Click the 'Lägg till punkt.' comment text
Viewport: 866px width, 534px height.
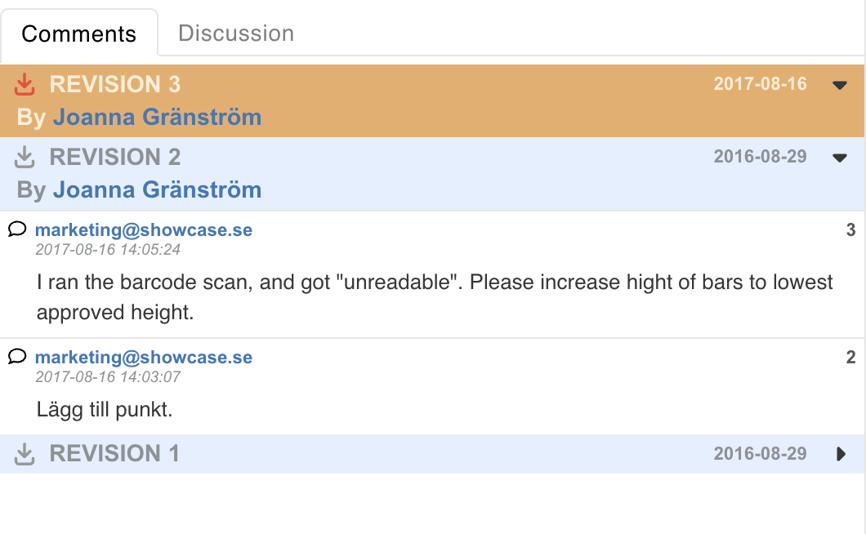(x=105, y=409)
